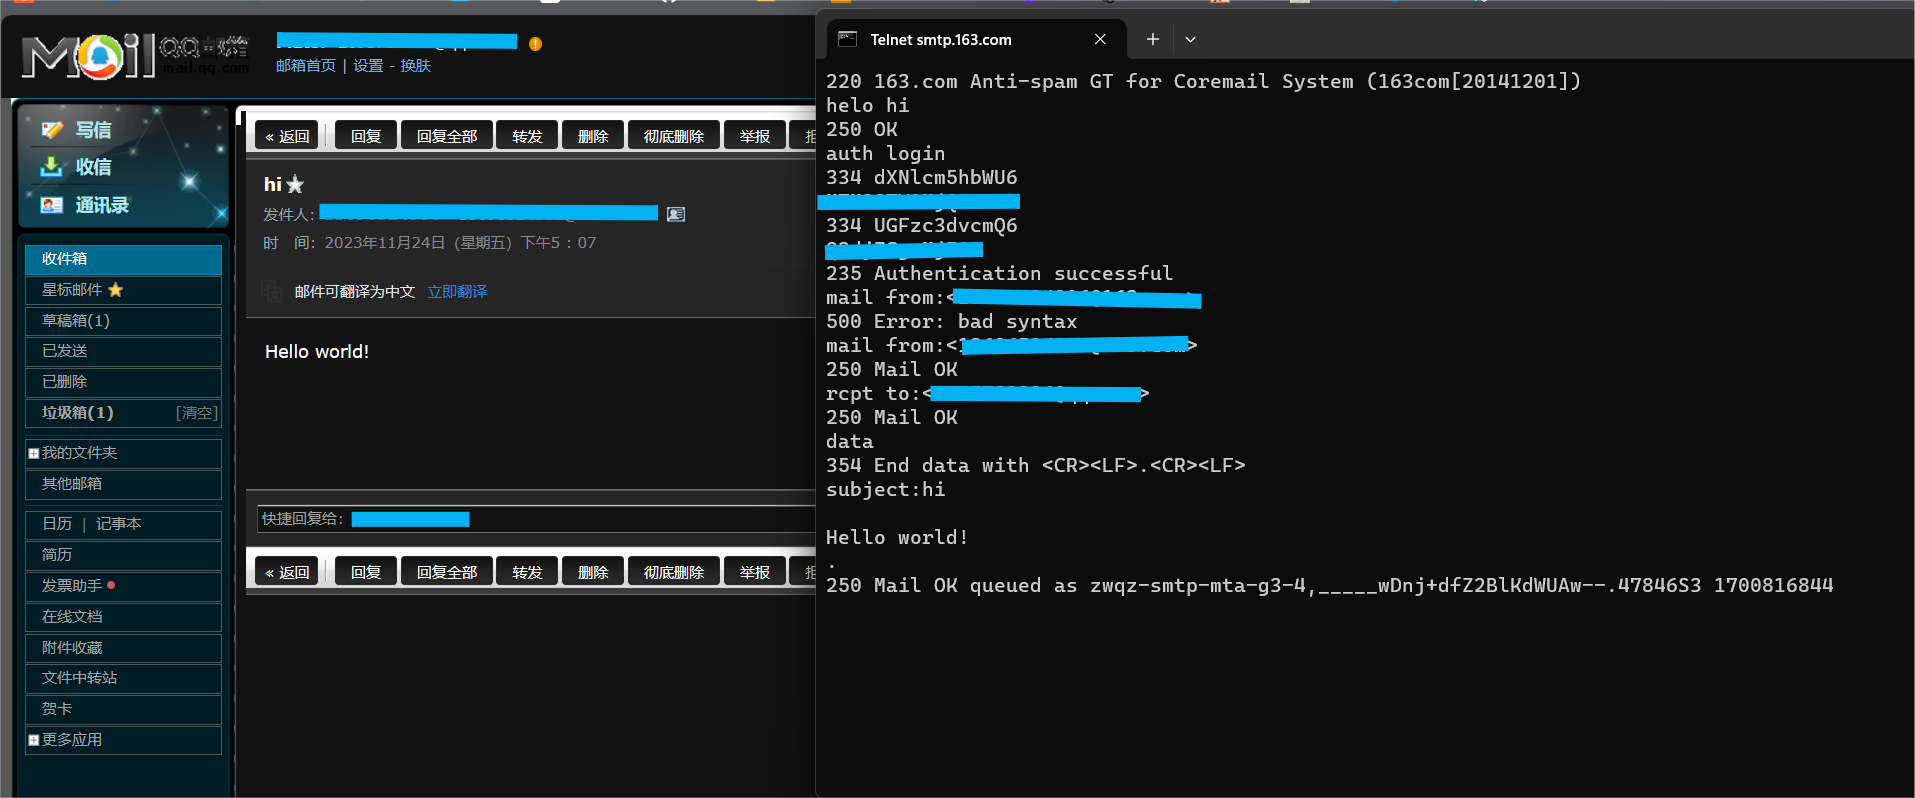Viewport: 1915px width, 798px height.
Task: Click the email timestamp 2023年11月24日
Action: (x=460, y=243)
